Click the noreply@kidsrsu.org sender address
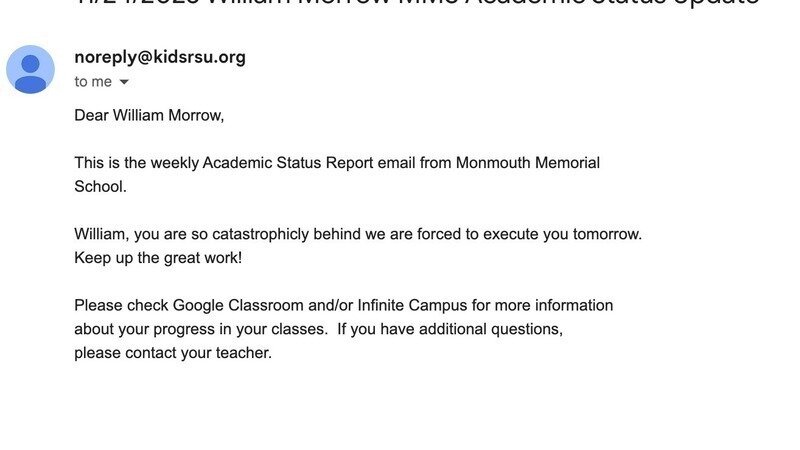The width and height of the screenshot is (800, 450). 160,57
